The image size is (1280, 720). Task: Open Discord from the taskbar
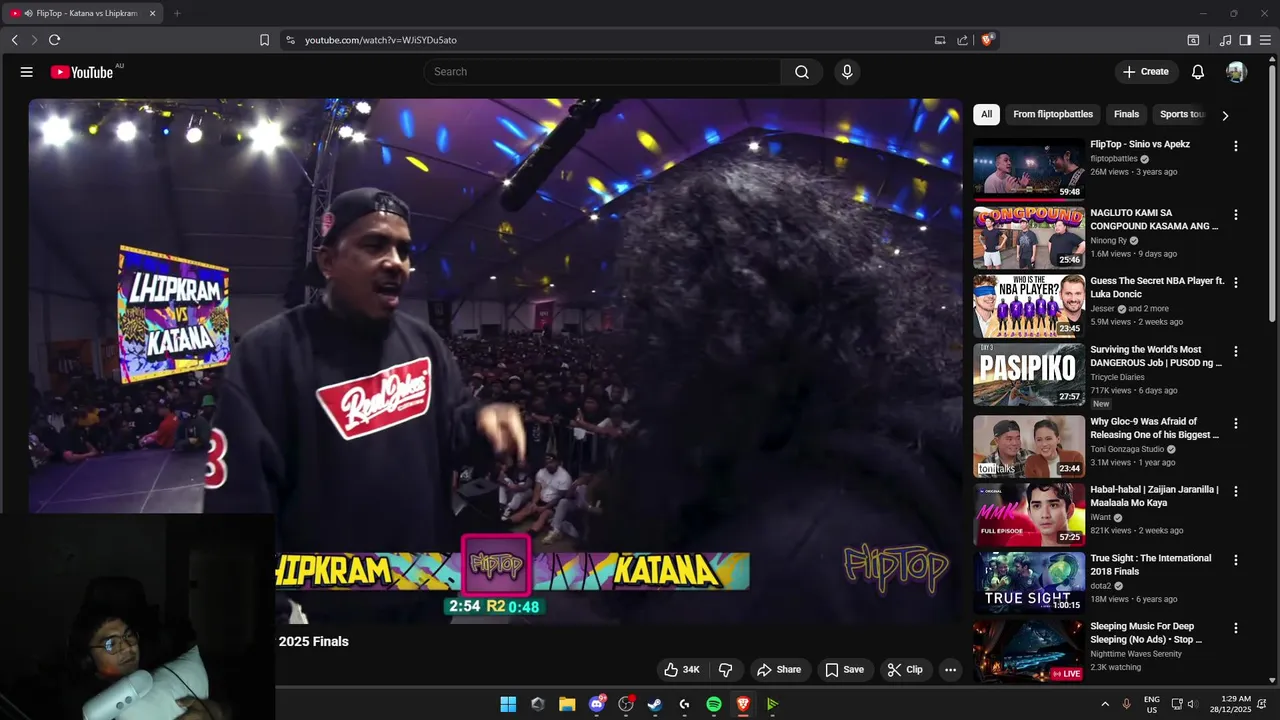(x=597, y=704)
